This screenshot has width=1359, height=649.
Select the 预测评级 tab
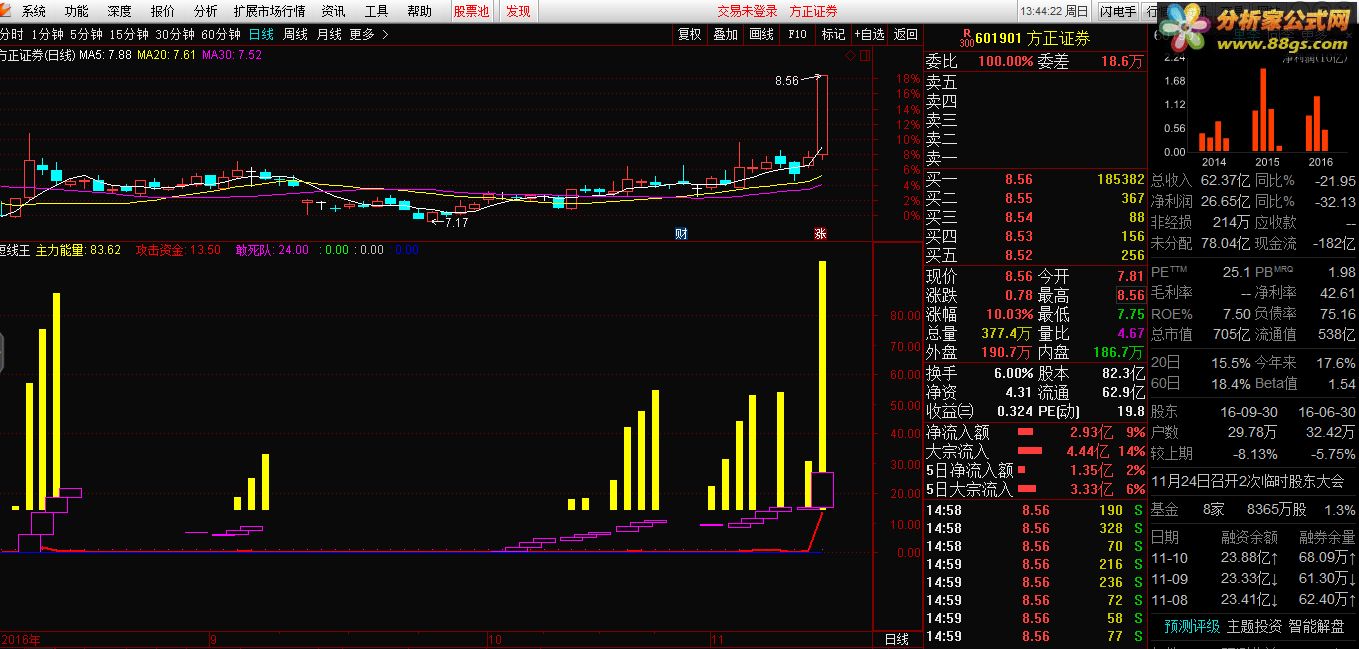click(x=1192, y=626)
